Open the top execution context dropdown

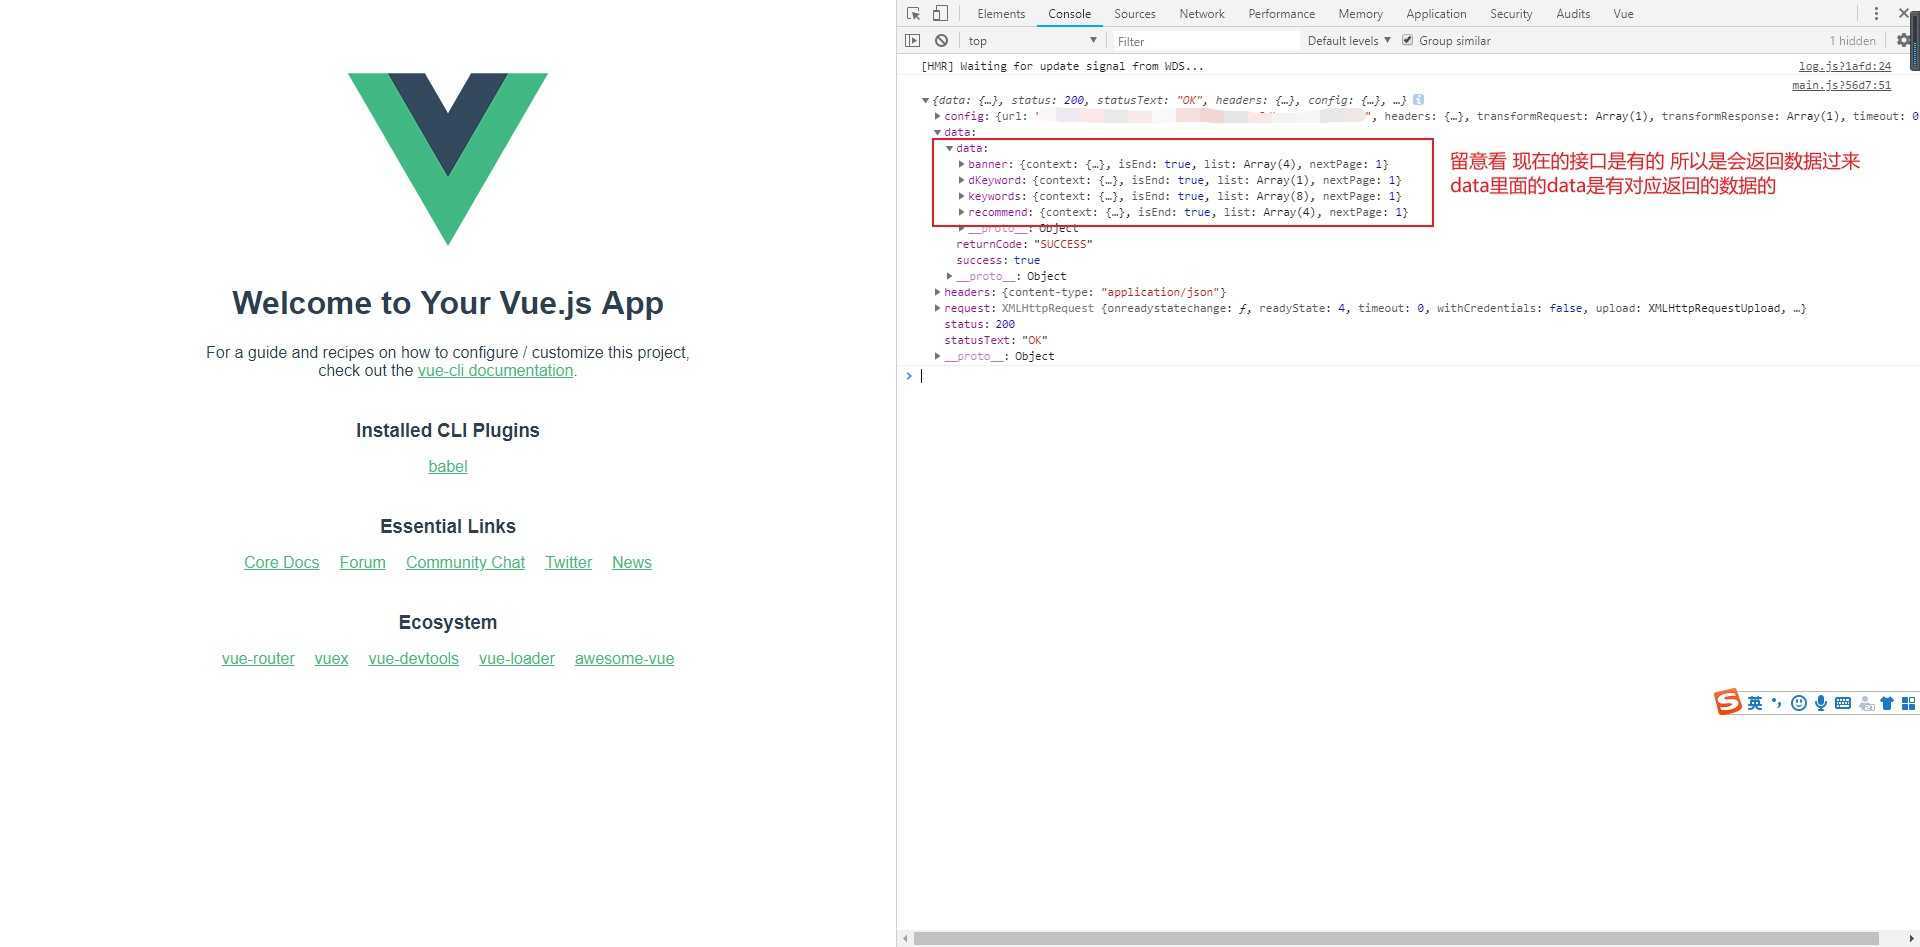coord(1031,41)
